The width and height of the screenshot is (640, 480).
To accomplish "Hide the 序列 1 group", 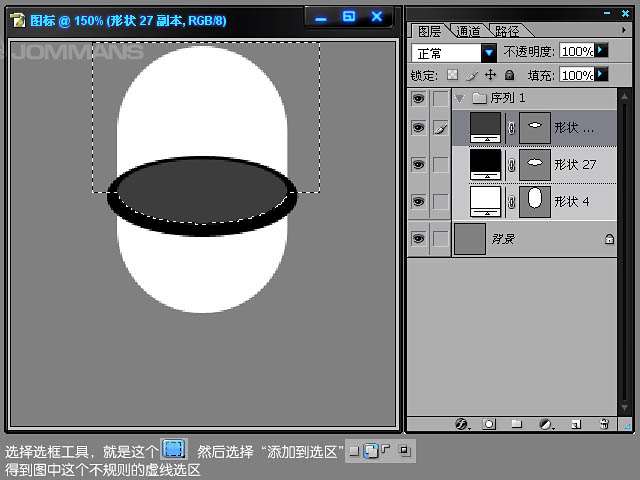I will click(x=418, y=98).
